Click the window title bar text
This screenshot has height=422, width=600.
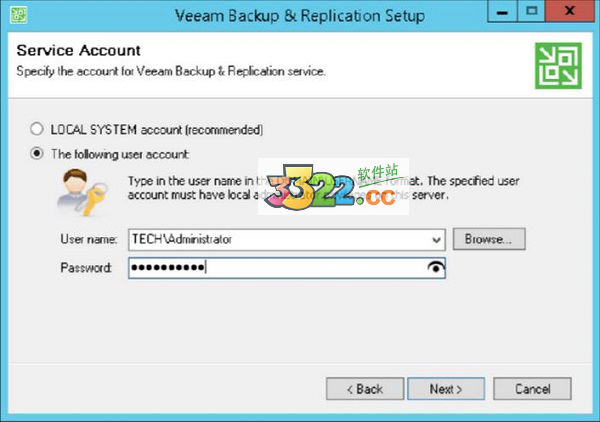coord(299,15)
